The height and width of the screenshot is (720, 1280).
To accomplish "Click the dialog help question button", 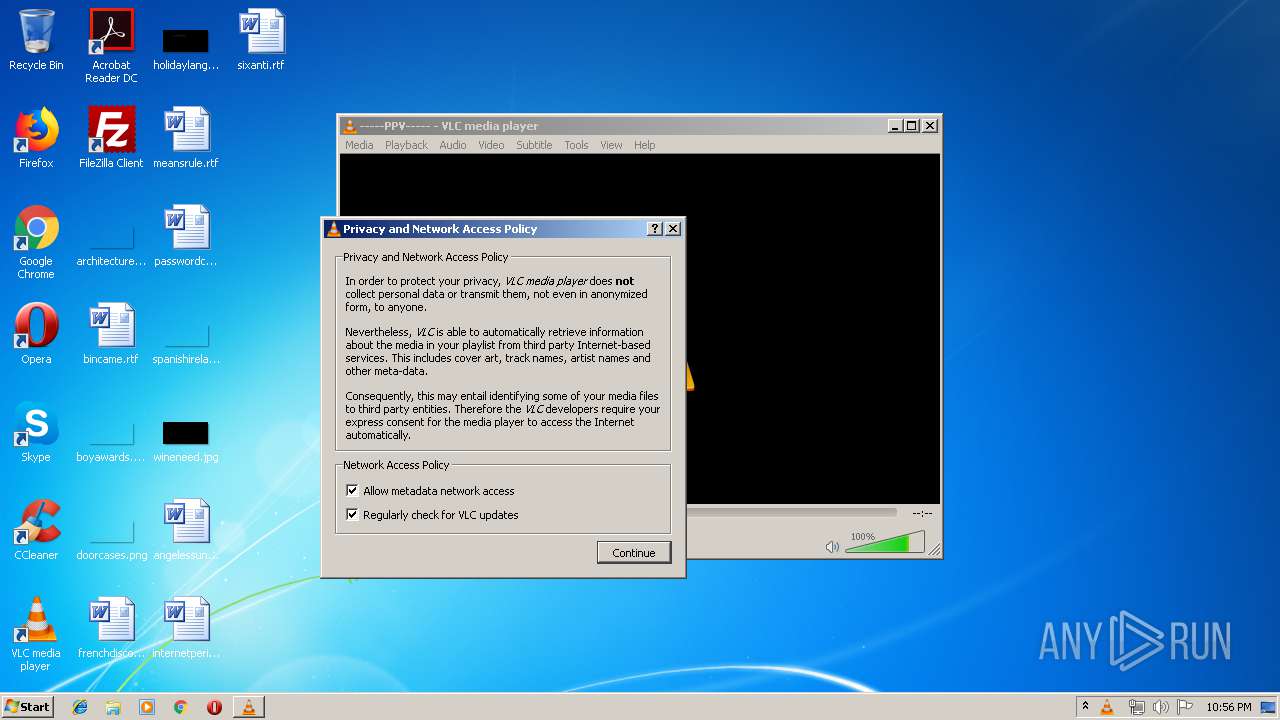I will [x=655, y=229].
